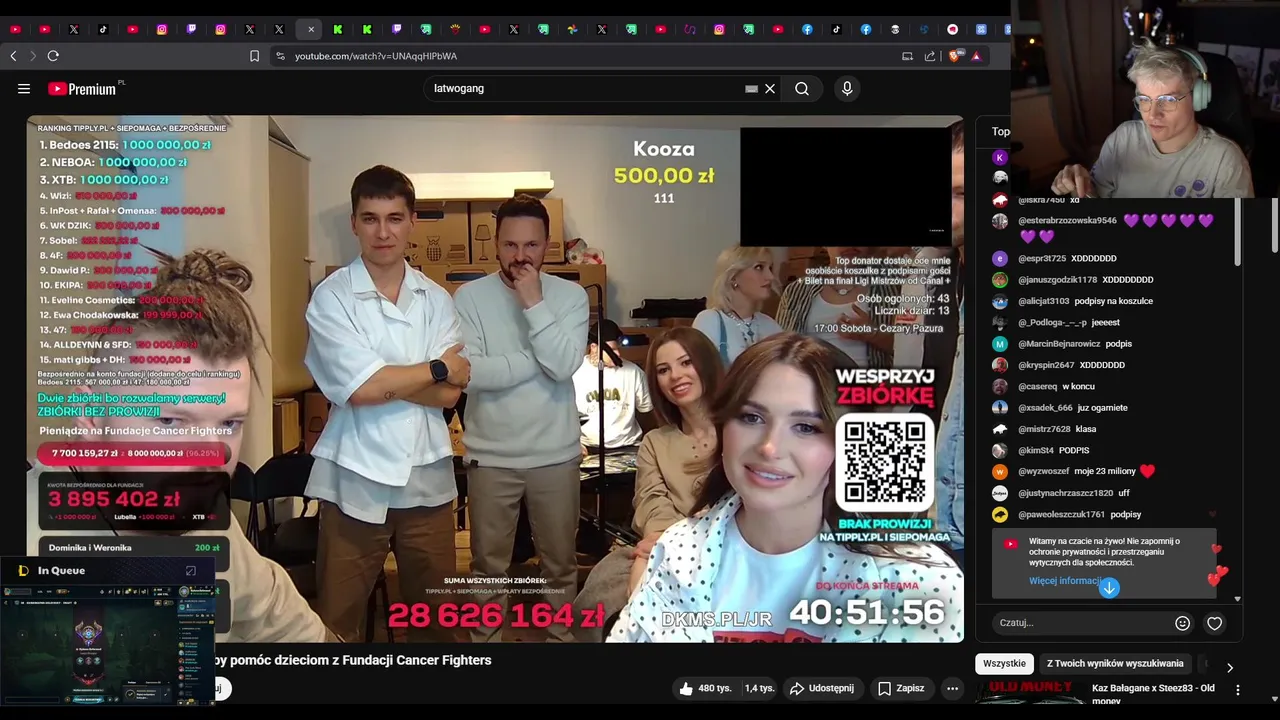
Task: Select chat user @alicjat3103
Action: coord(1043,301)
